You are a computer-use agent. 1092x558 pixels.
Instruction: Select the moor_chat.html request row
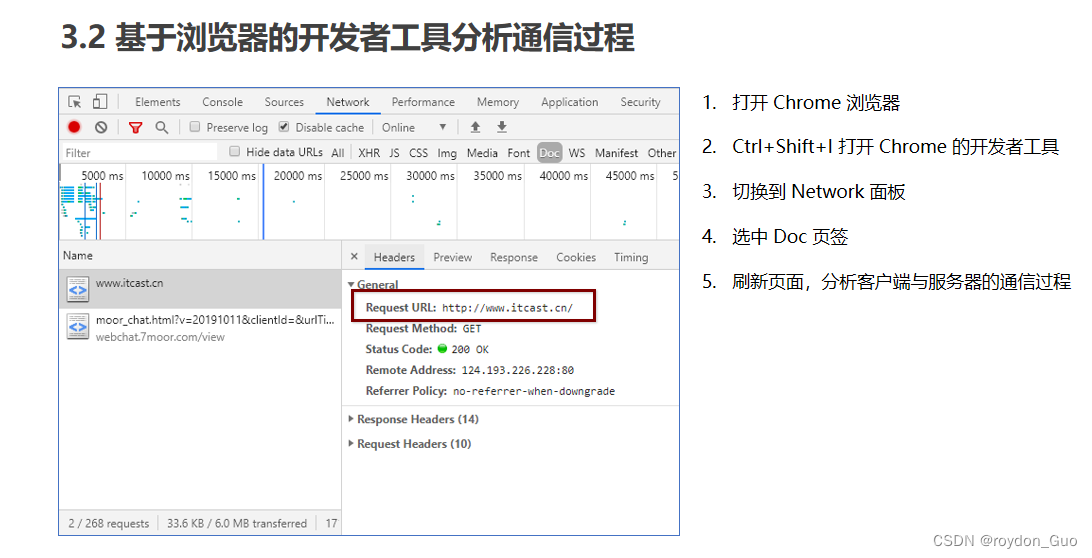coord(201,327)
